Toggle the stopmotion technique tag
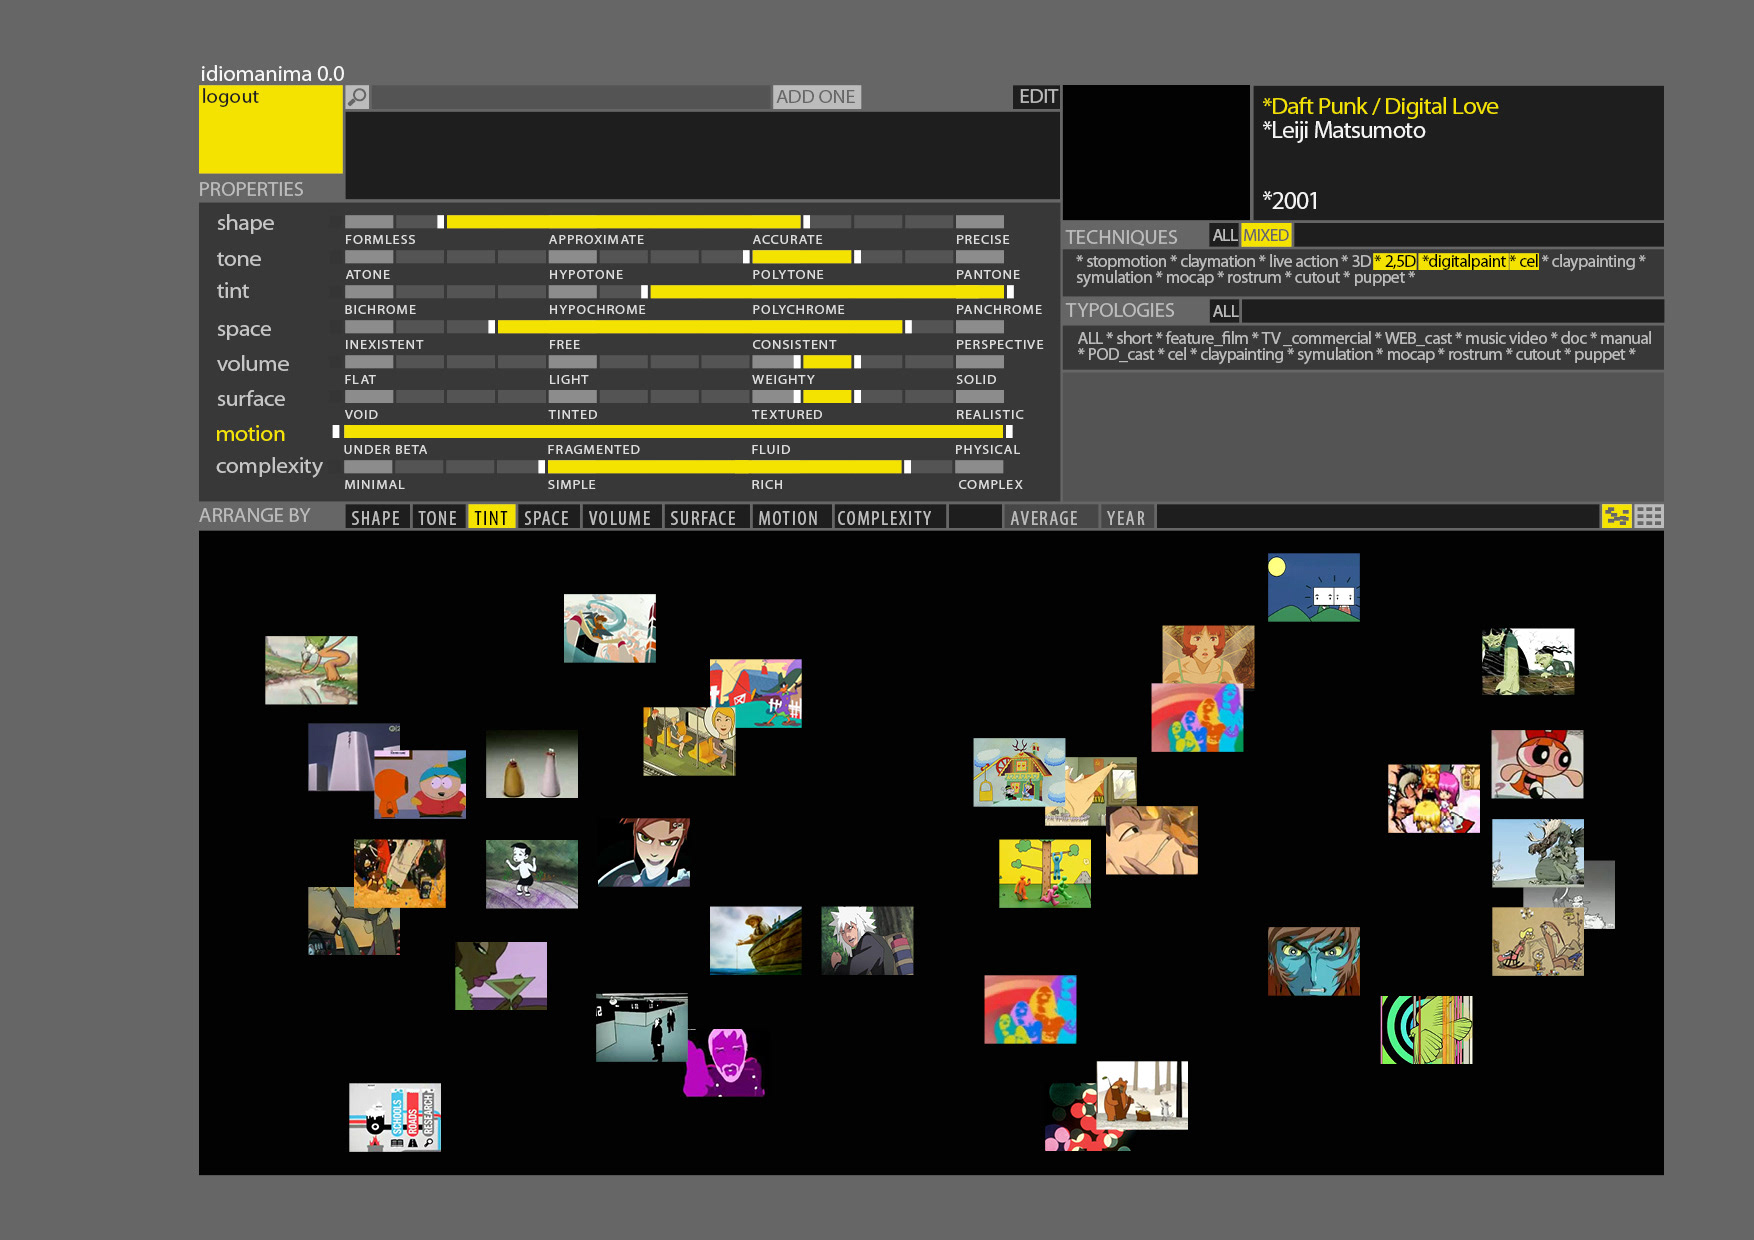This screenshot has height=1240, width=1754. click(1127, 261)
